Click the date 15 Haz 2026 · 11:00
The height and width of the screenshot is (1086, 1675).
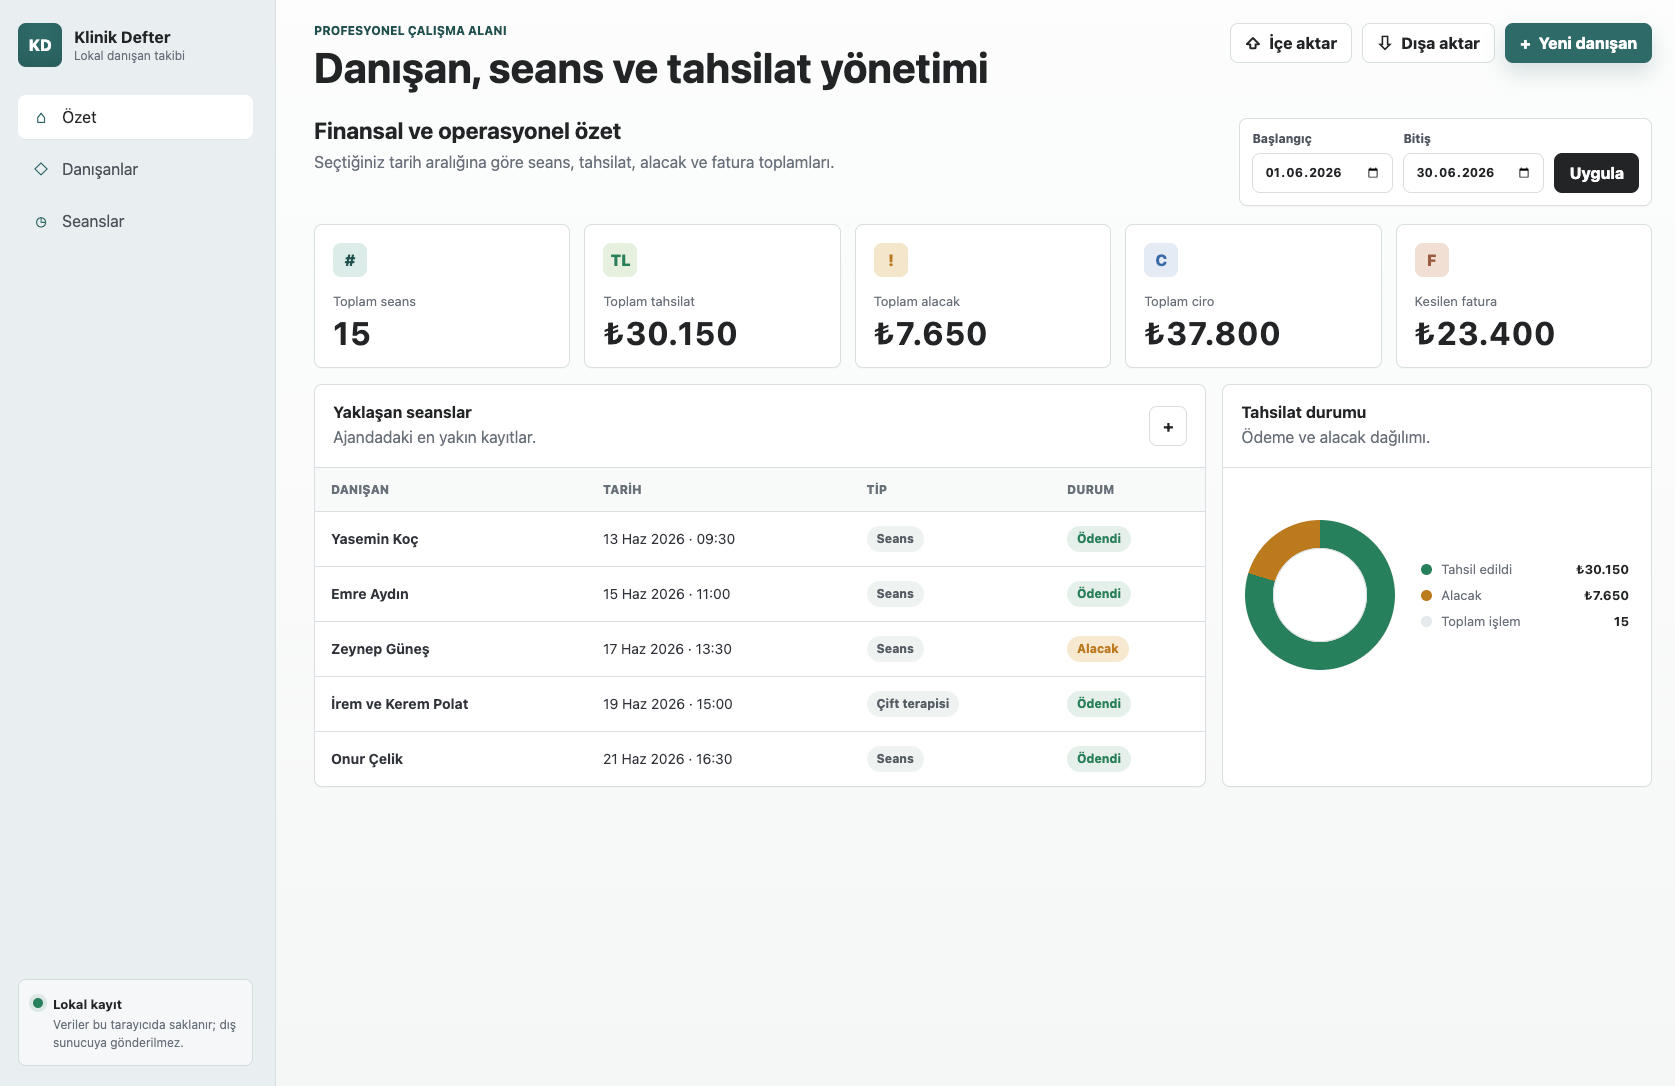(666, 594)
